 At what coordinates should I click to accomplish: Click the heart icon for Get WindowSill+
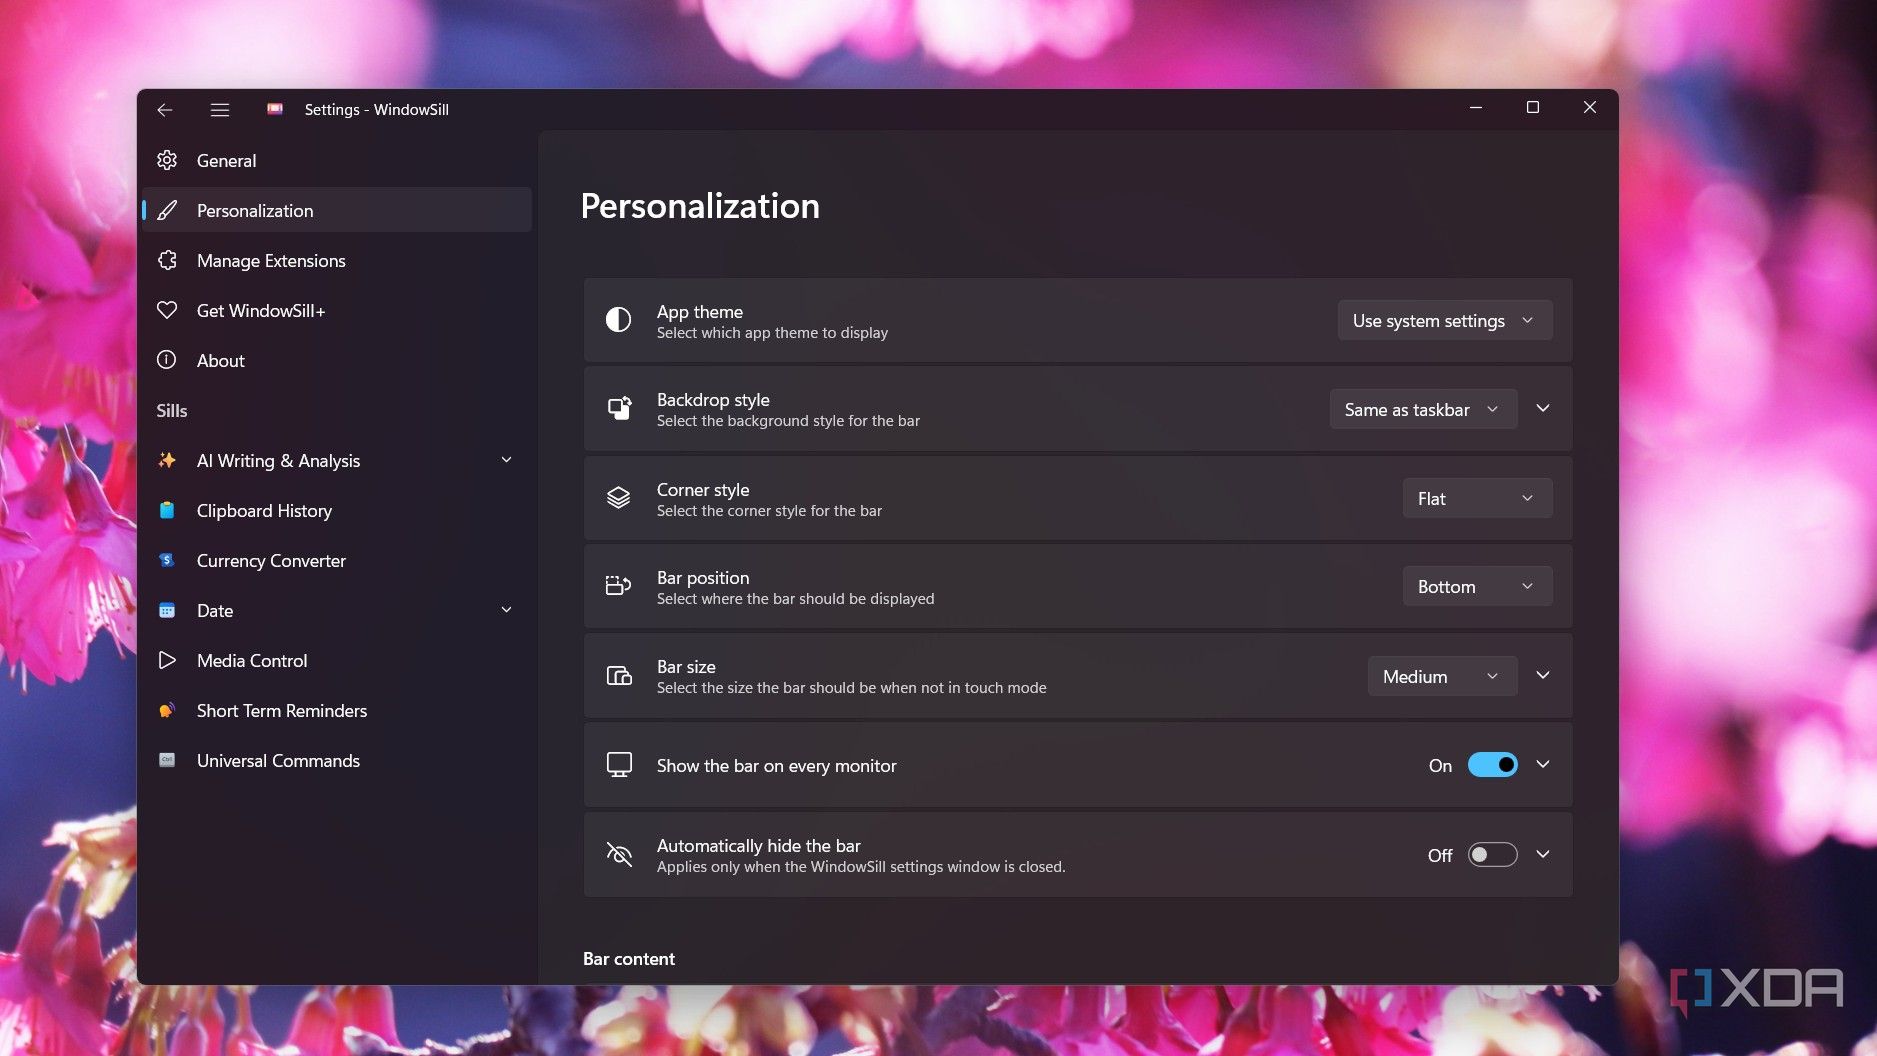[x=167, y=310]
